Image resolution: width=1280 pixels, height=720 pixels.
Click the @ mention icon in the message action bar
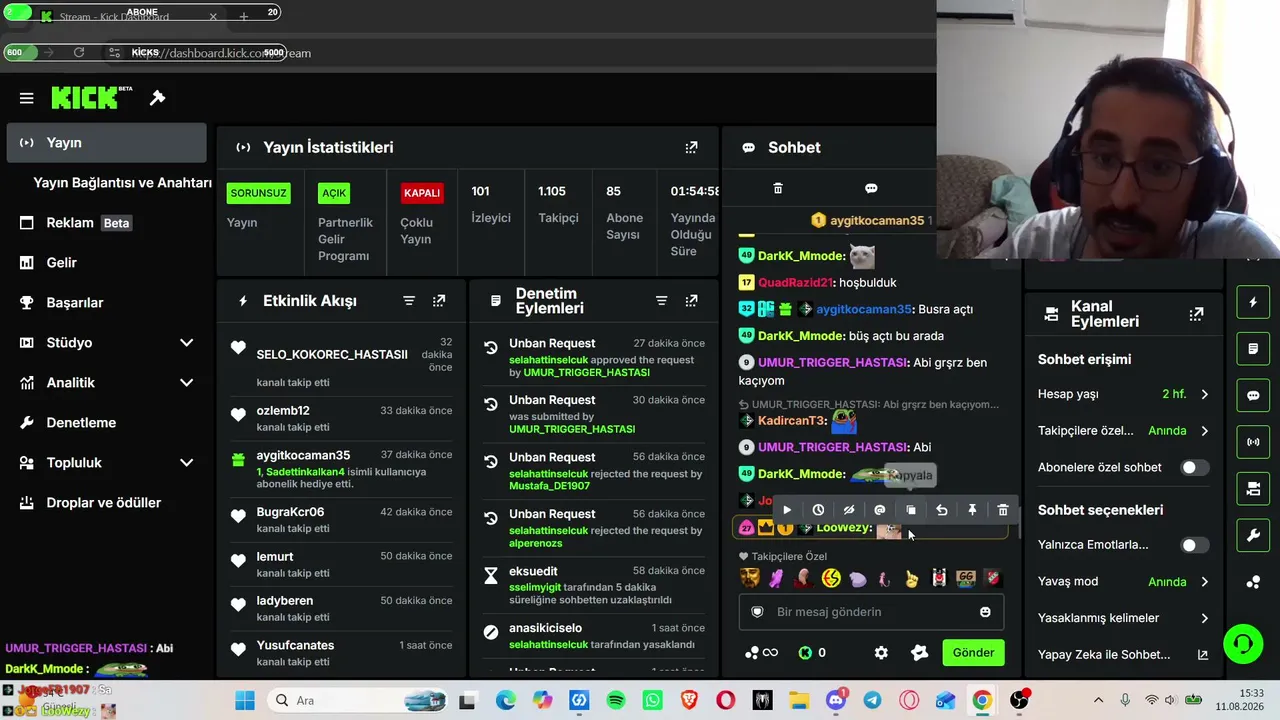[x=880, y=510]
